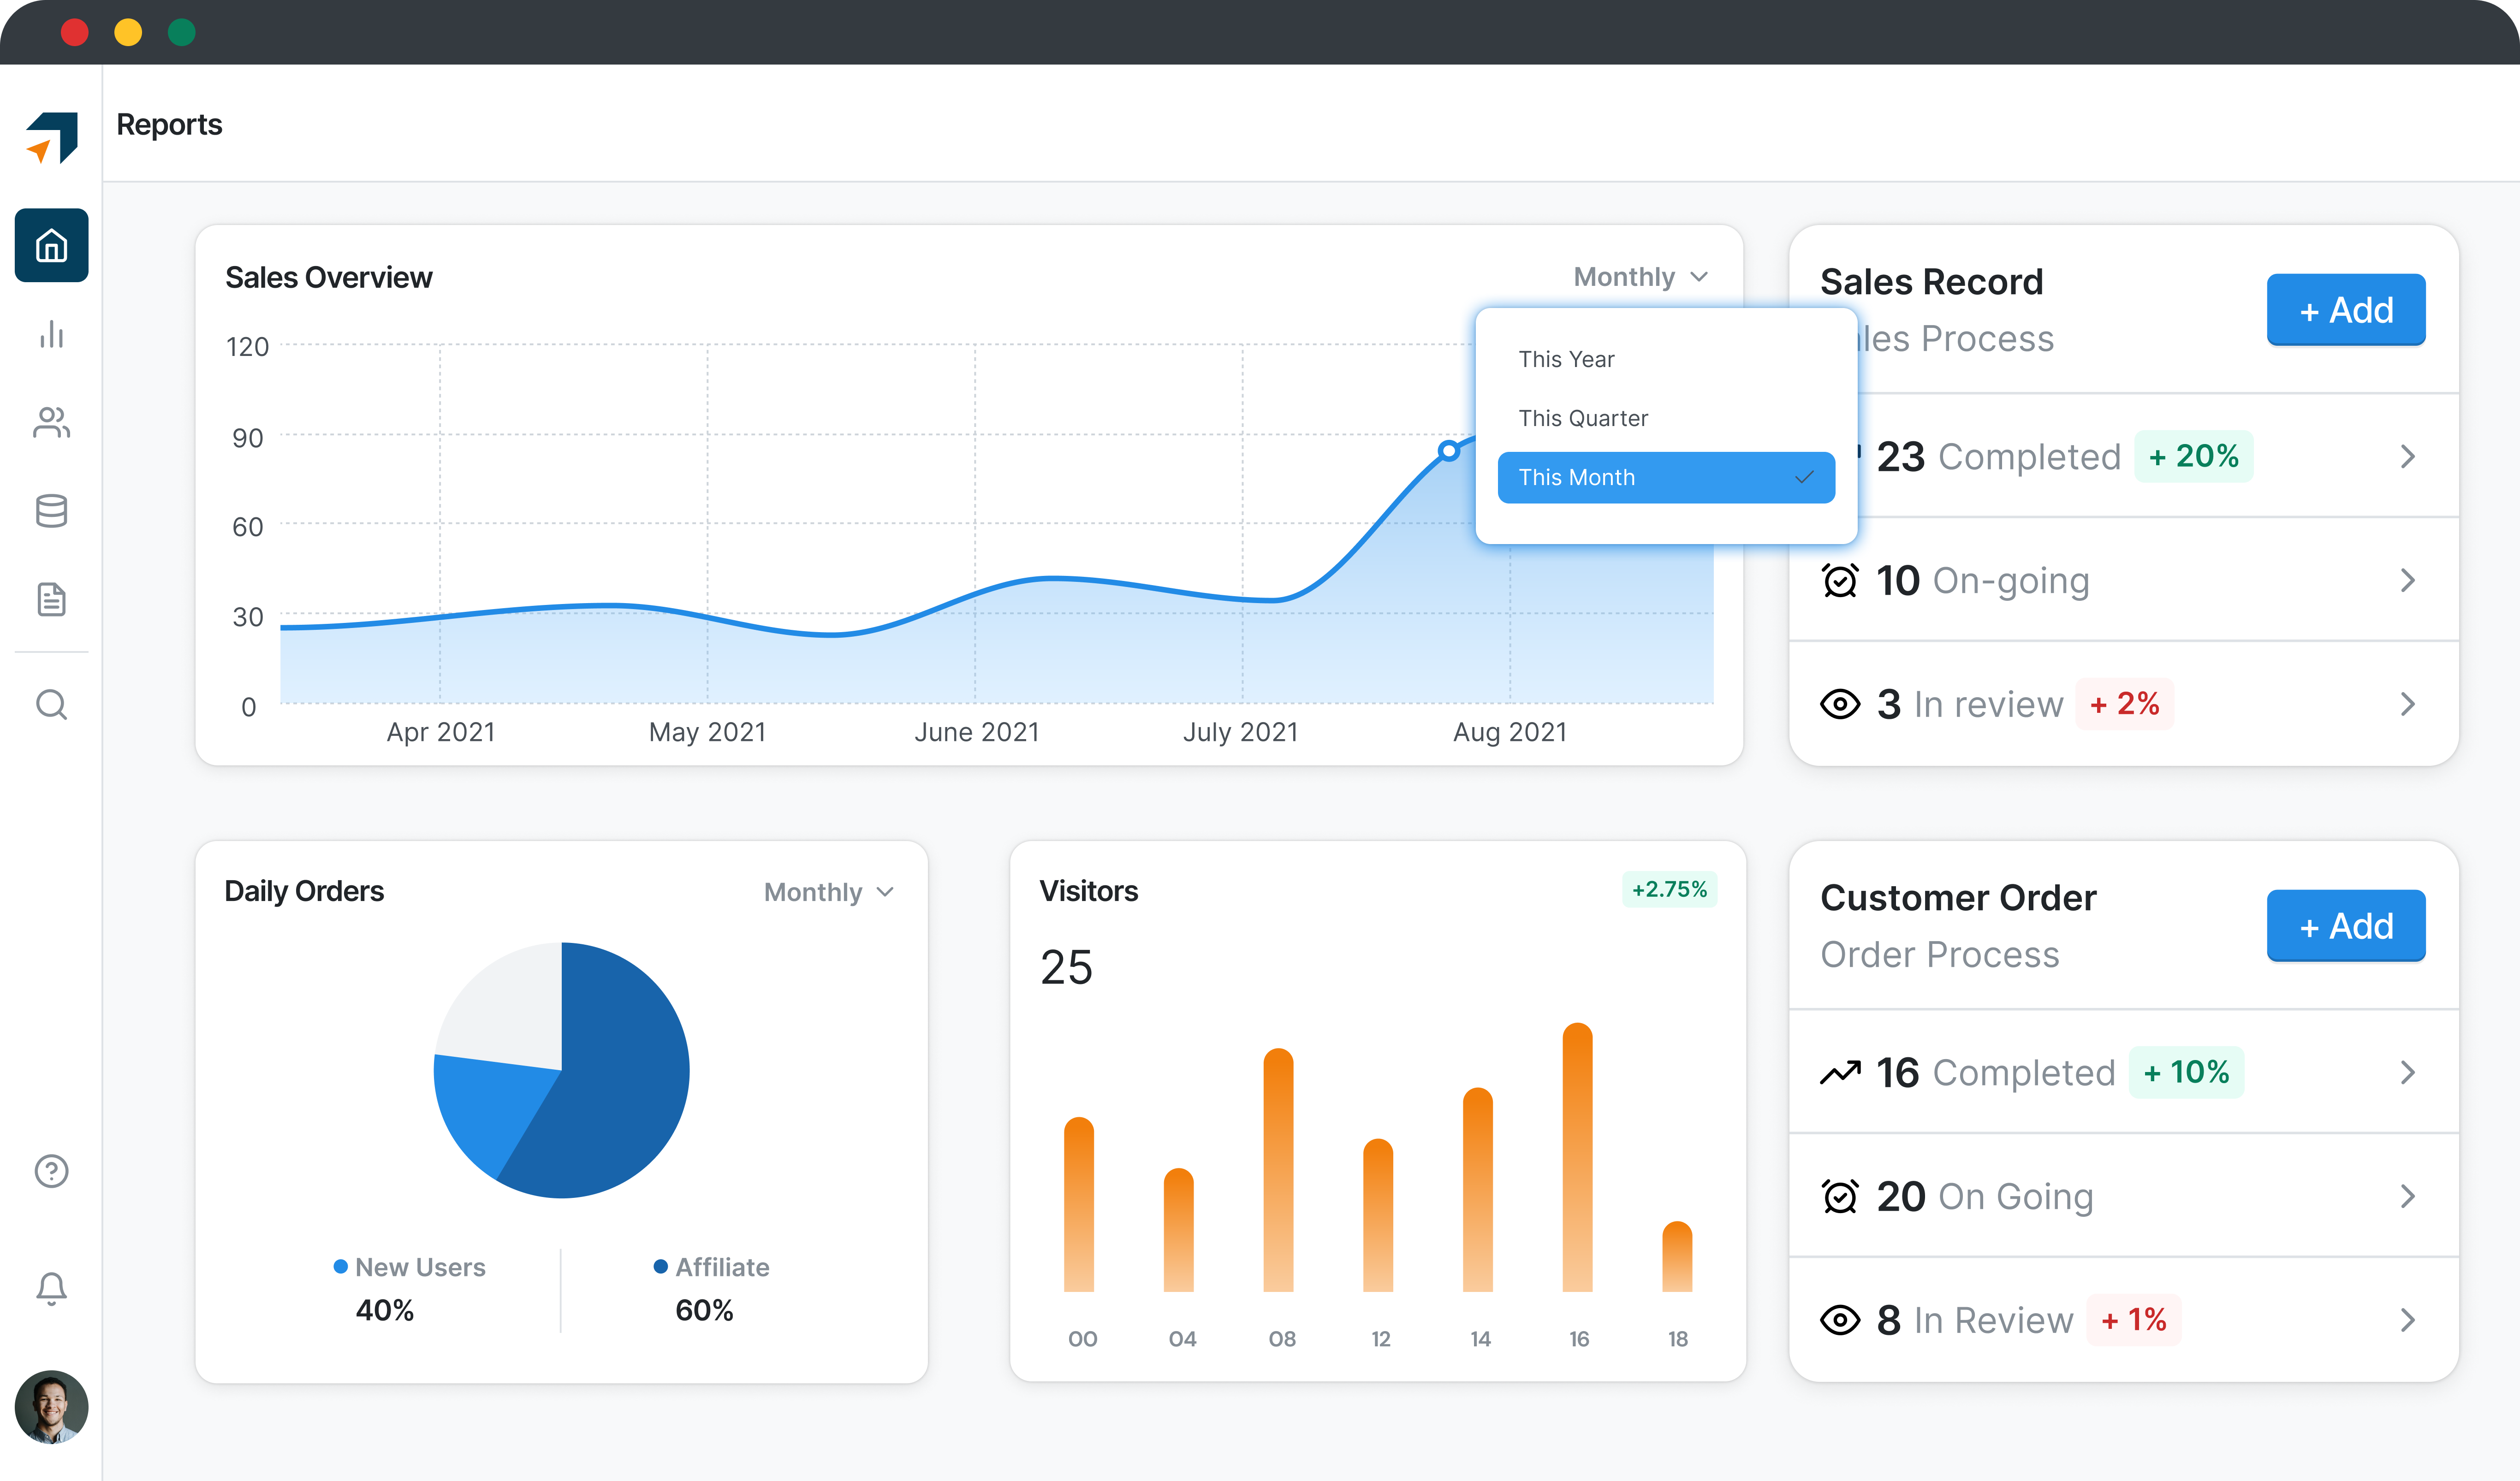
Task: Open the document icon in sidebar
Action: click(x=51, y=599)
